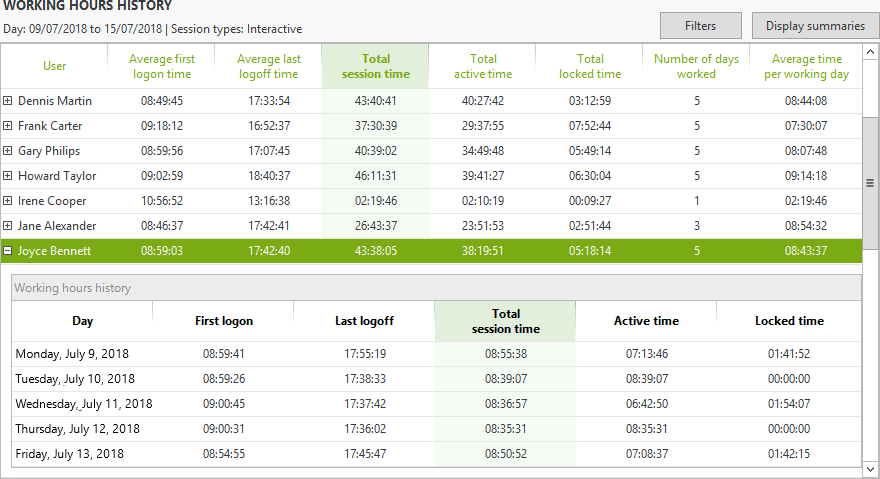The image size is (880, 479).
Task: Expand Frank Carter's details
Action: pyautogui.click(x=8, y=126)
